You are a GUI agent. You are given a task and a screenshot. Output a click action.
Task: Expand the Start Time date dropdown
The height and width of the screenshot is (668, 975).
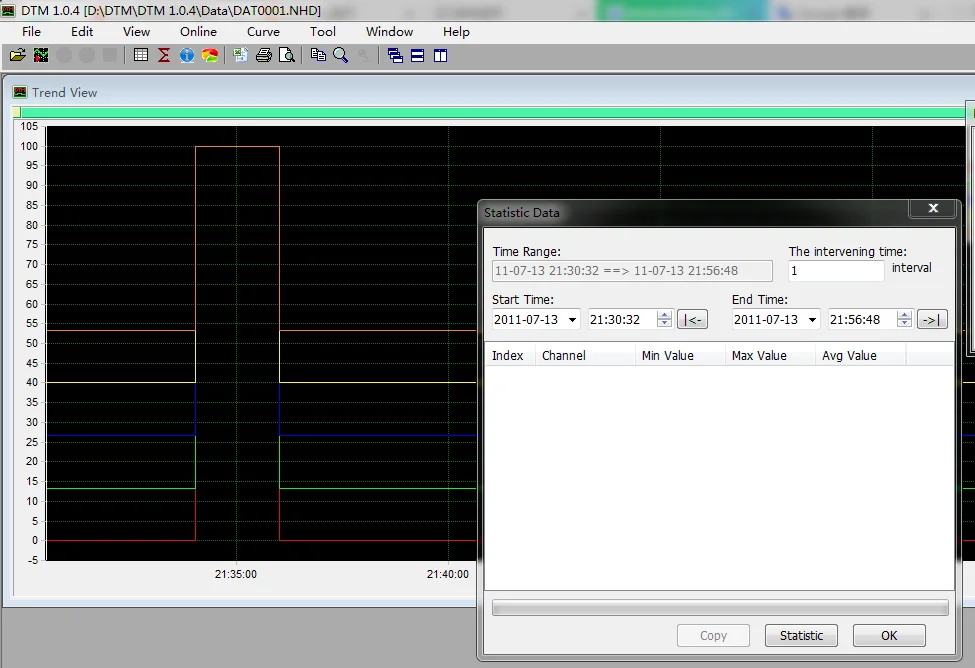click(572, 320)
